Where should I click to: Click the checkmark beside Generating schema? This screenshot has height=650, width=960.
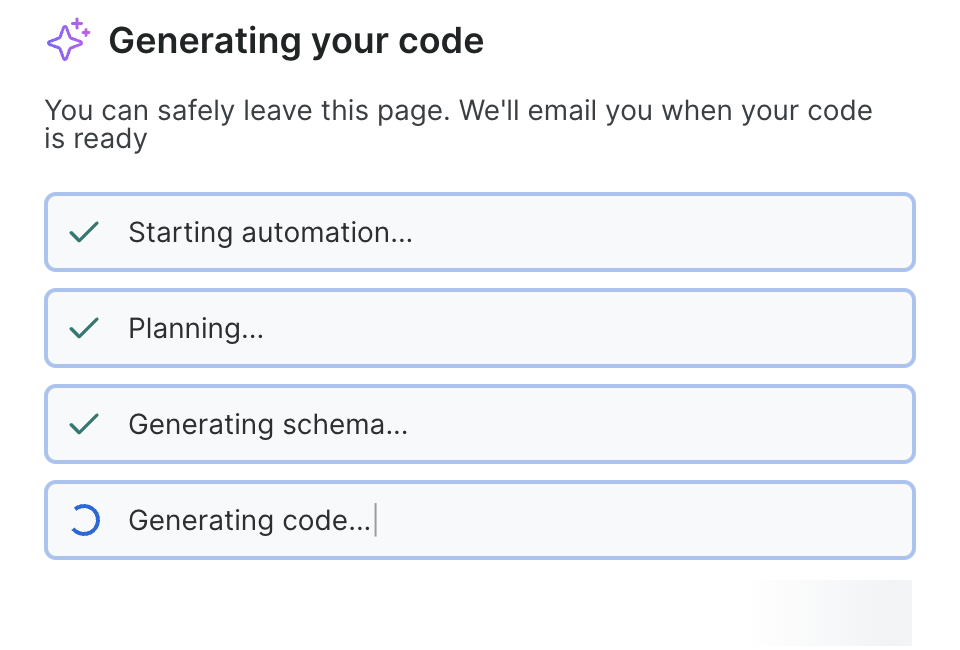tap(84, 424)
